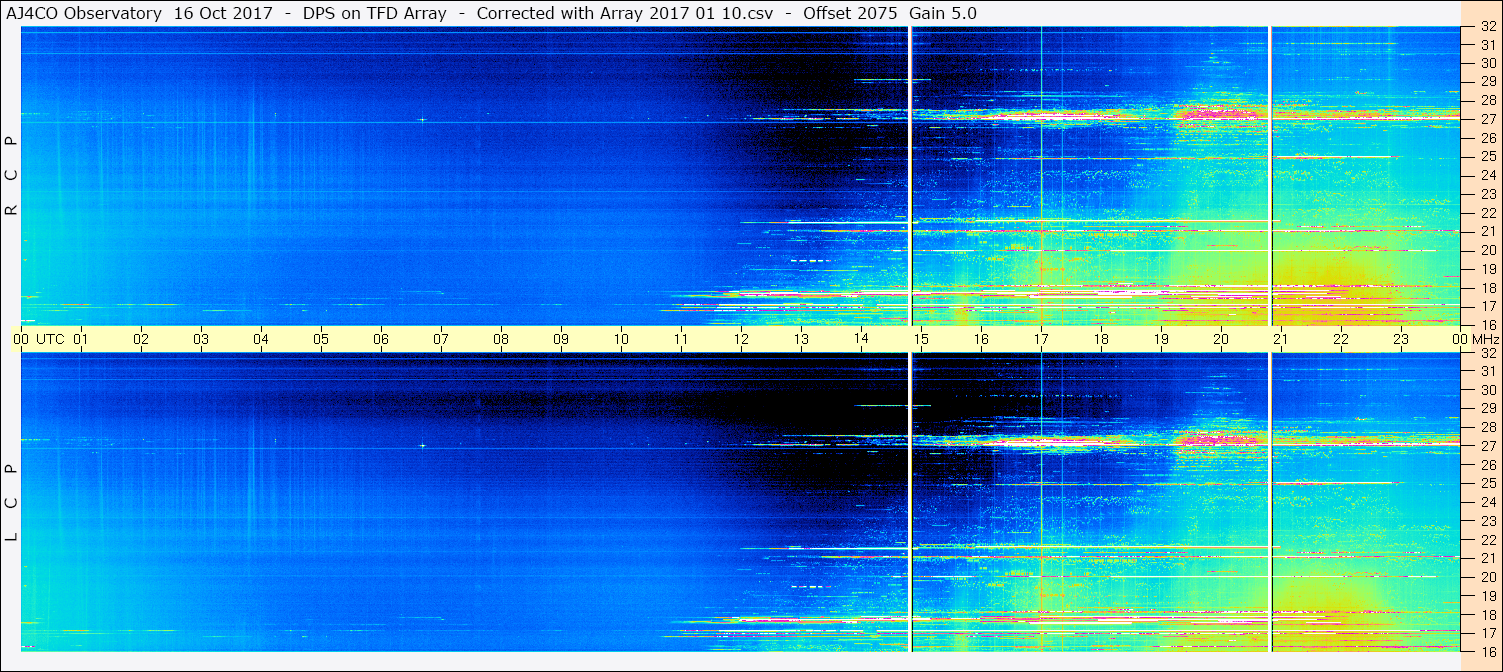Image resolution: width=1503 pixels, height=672 pixels.
Task: Choose the 16 hour mark on the time axis
Action: (981, 339)
